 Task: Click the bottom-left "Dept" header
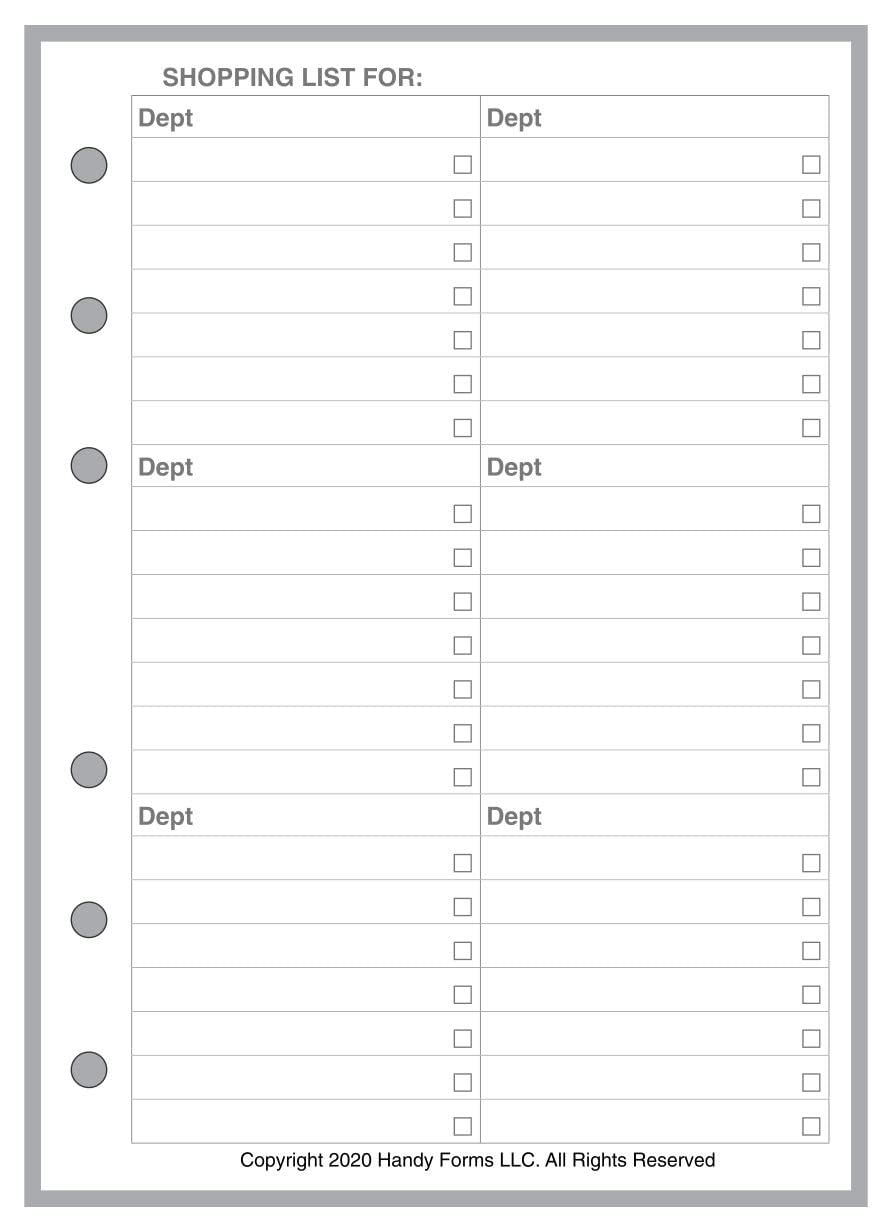click(x=166, y=816)
